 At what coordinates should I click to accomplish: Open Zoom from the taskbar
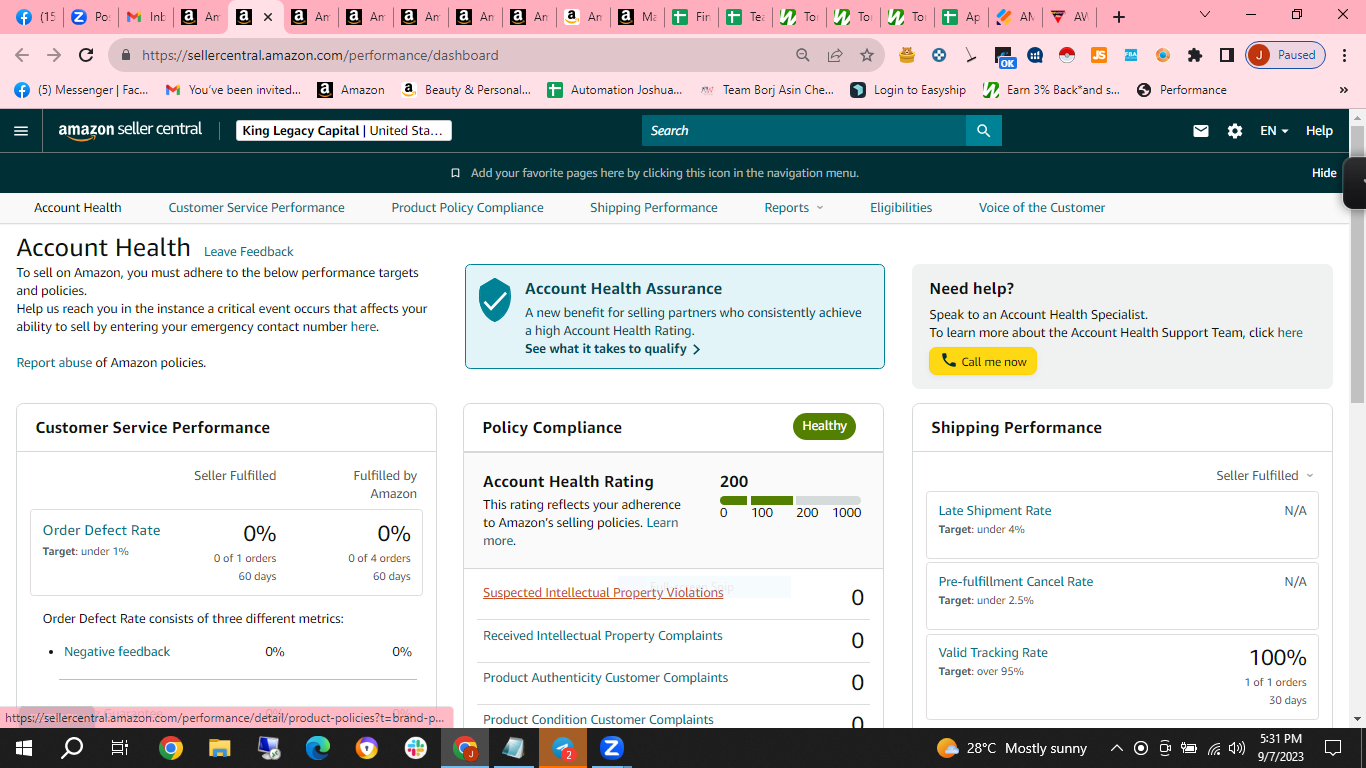point(612,748)
